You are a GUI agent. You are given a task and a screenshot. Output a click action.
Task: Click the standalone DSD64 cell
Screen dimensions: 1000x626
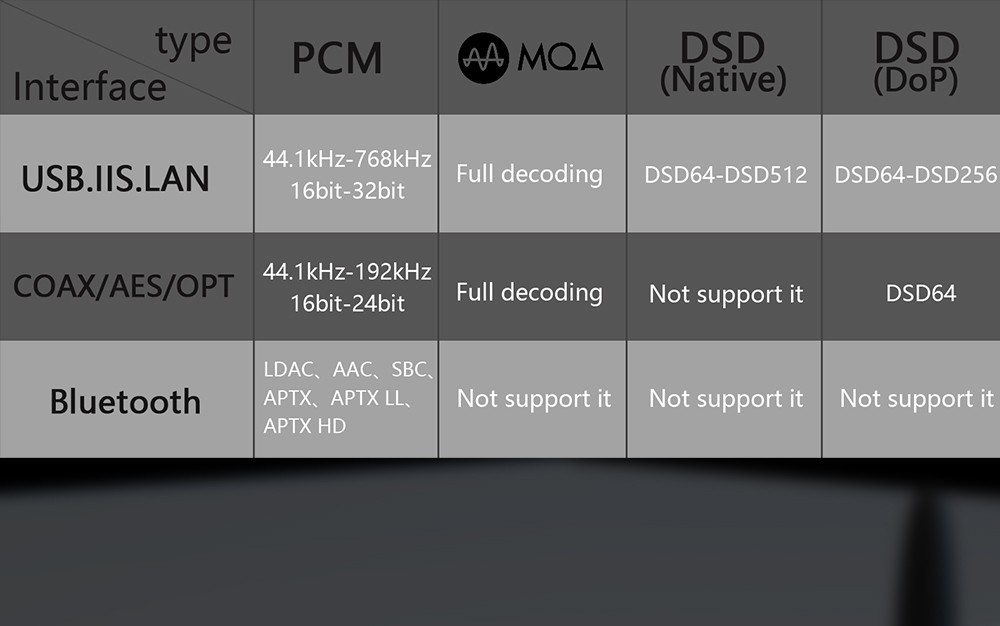[921, 293]
